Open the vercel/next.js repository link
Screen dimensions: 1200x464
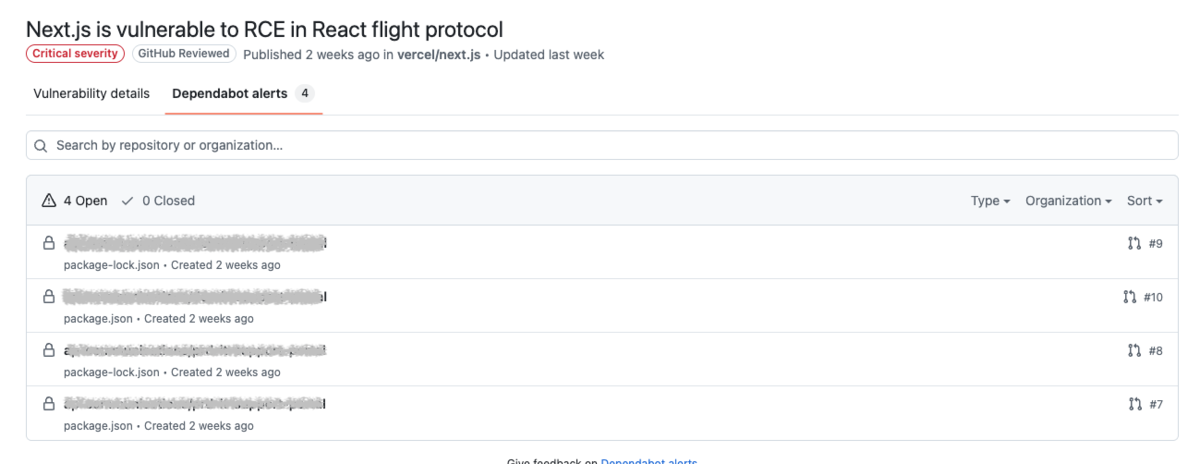point(439,54)
